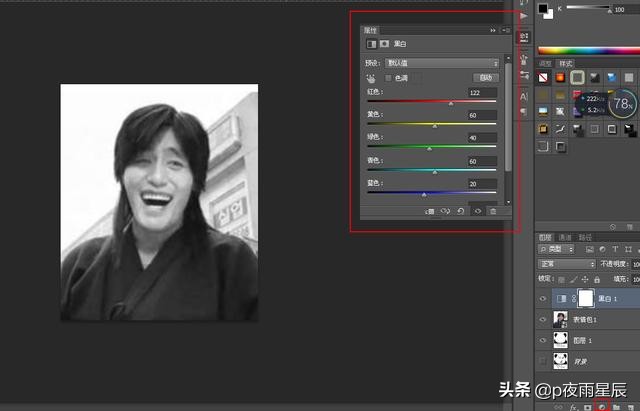
Task: Click the new adjustment layer icon
Action: [x=602, y=406]
